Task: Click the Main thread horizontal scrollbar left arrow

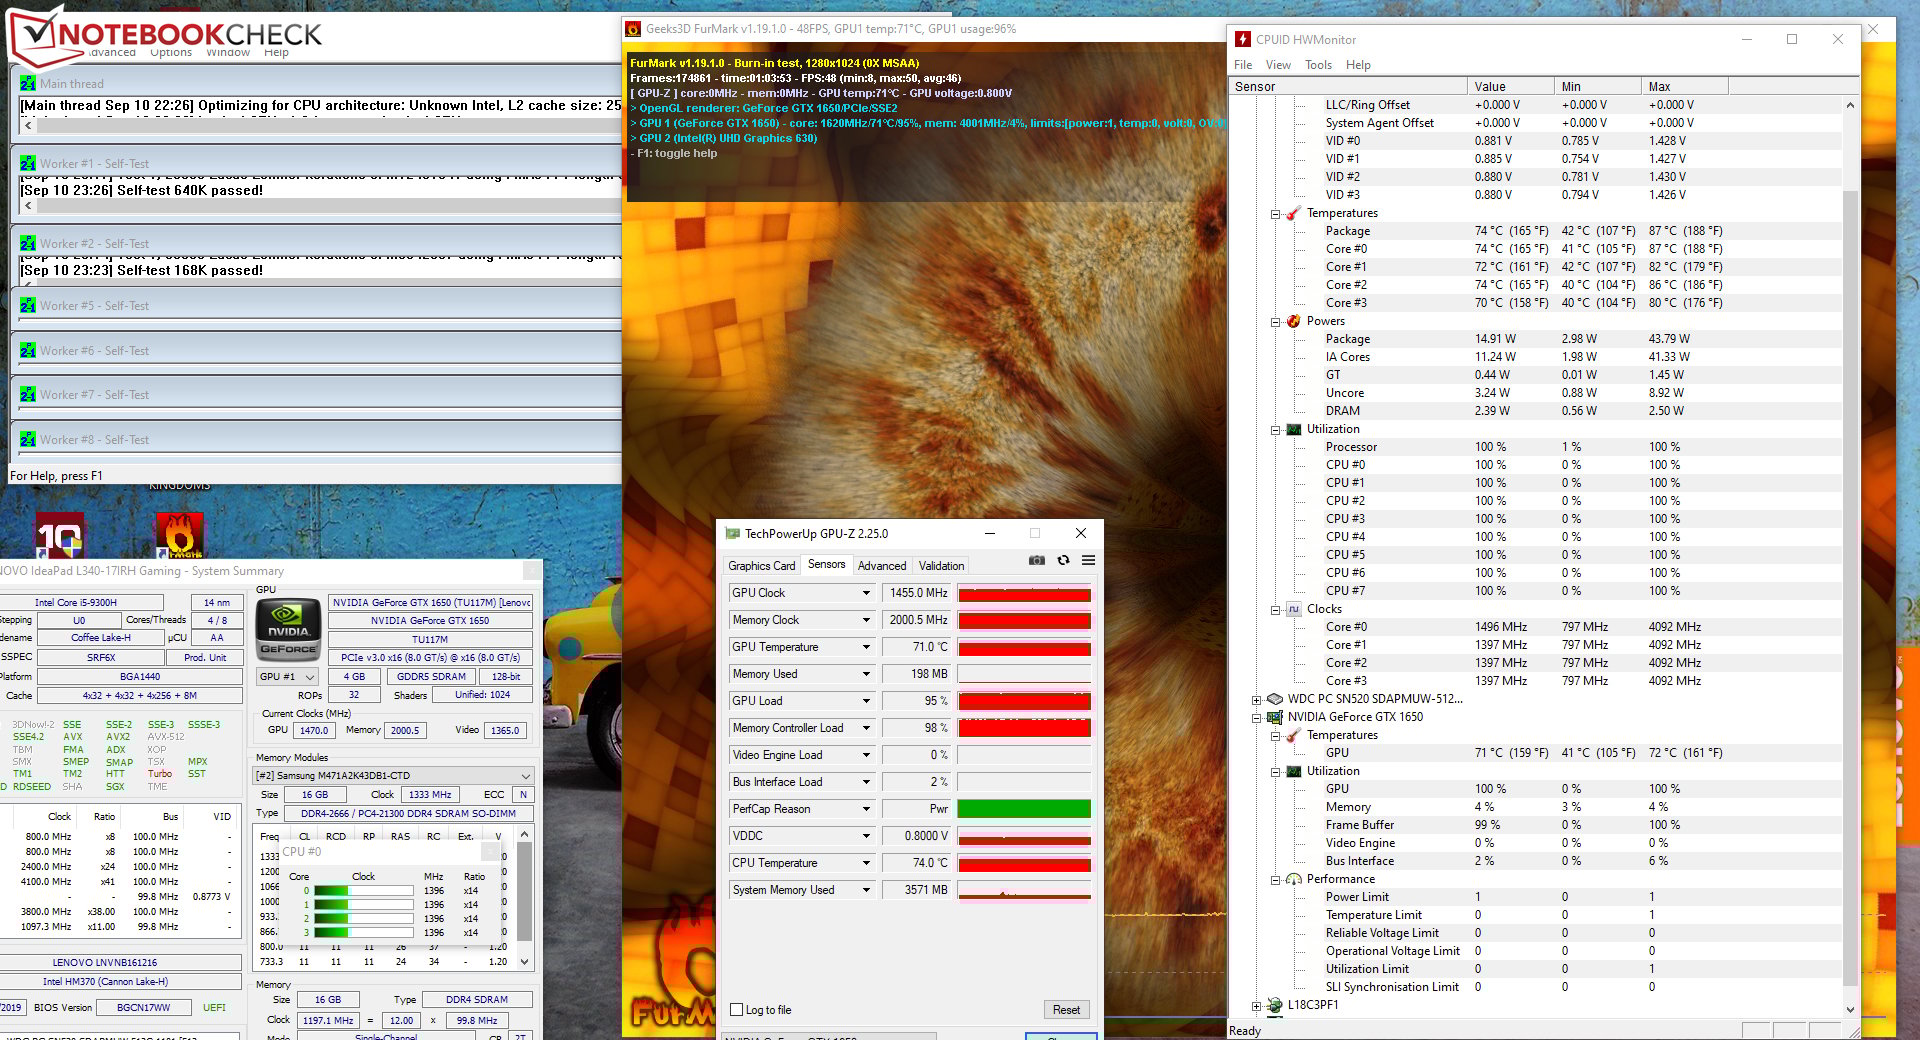Action: click(28, 126)
